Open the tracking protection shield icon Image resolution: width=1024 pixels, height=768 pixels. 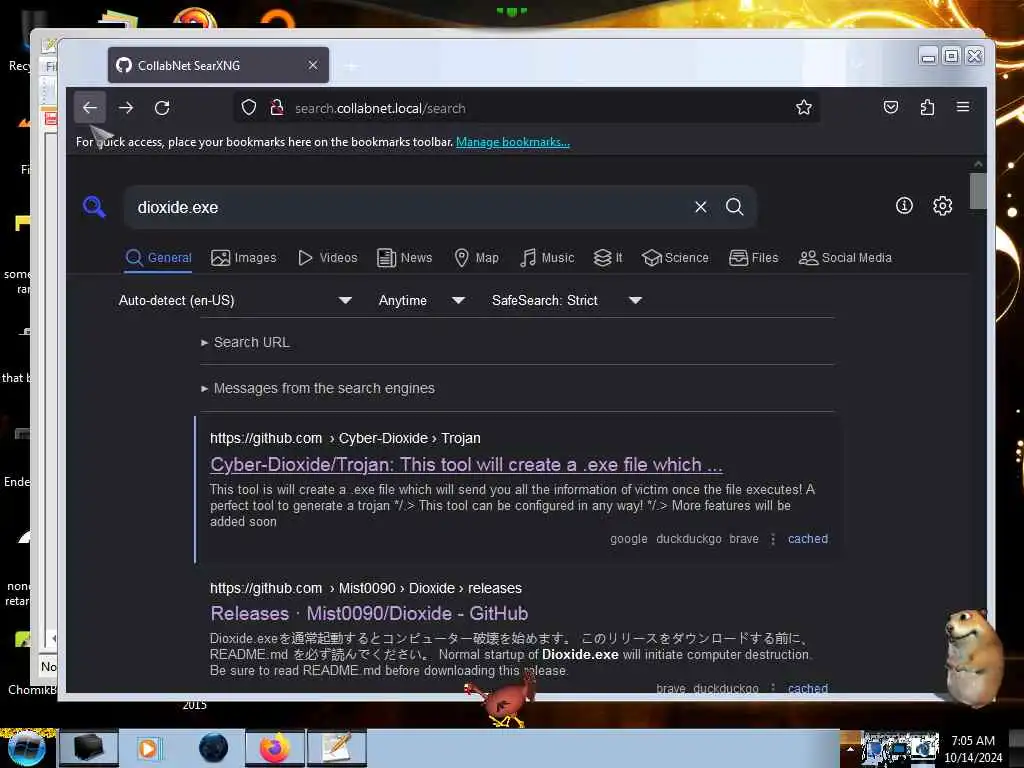point(249,108)
